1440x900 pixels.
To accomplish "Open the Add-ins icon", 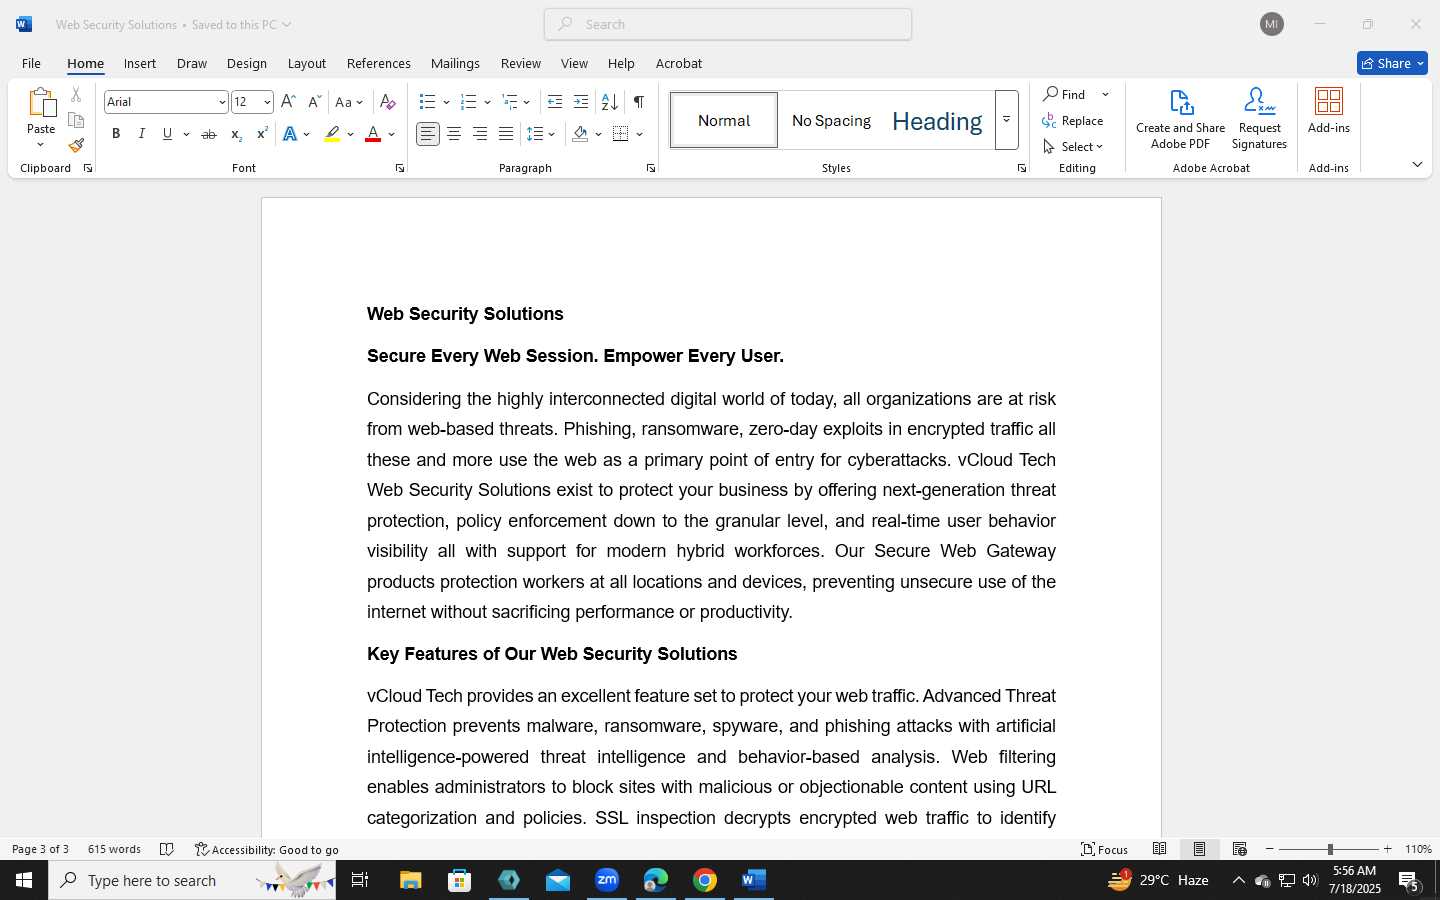I will (1329, 111).
